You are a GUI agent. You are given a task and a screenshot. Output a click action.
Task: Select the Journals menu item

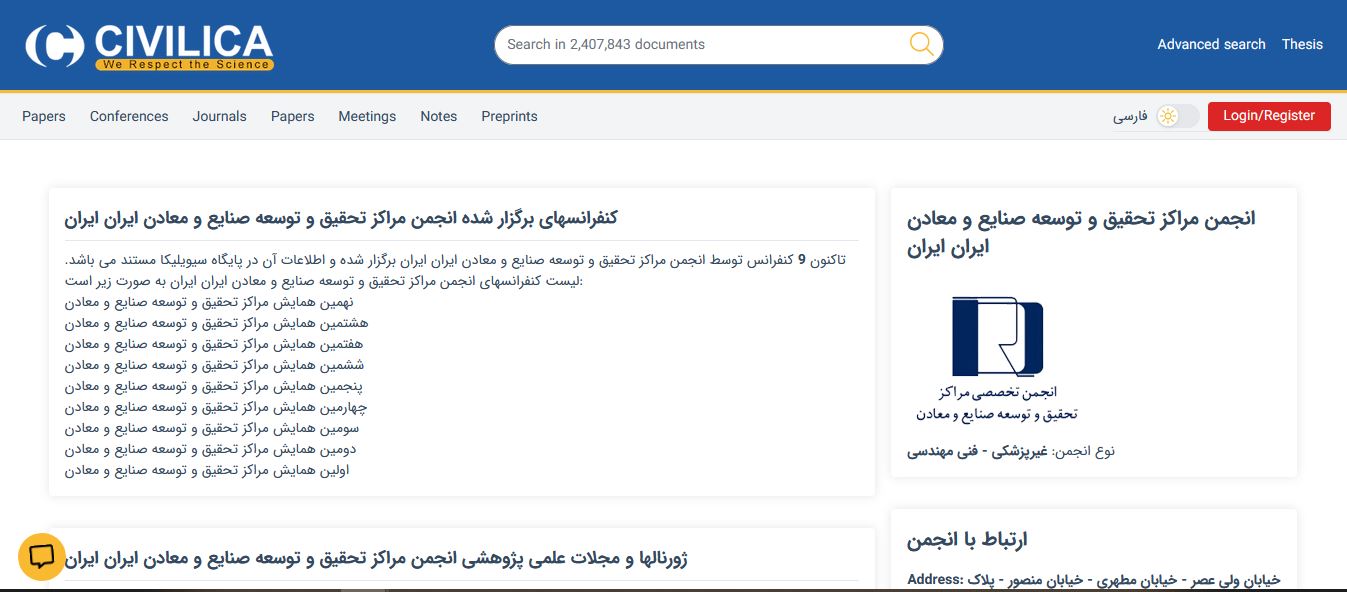click(219, 116)
